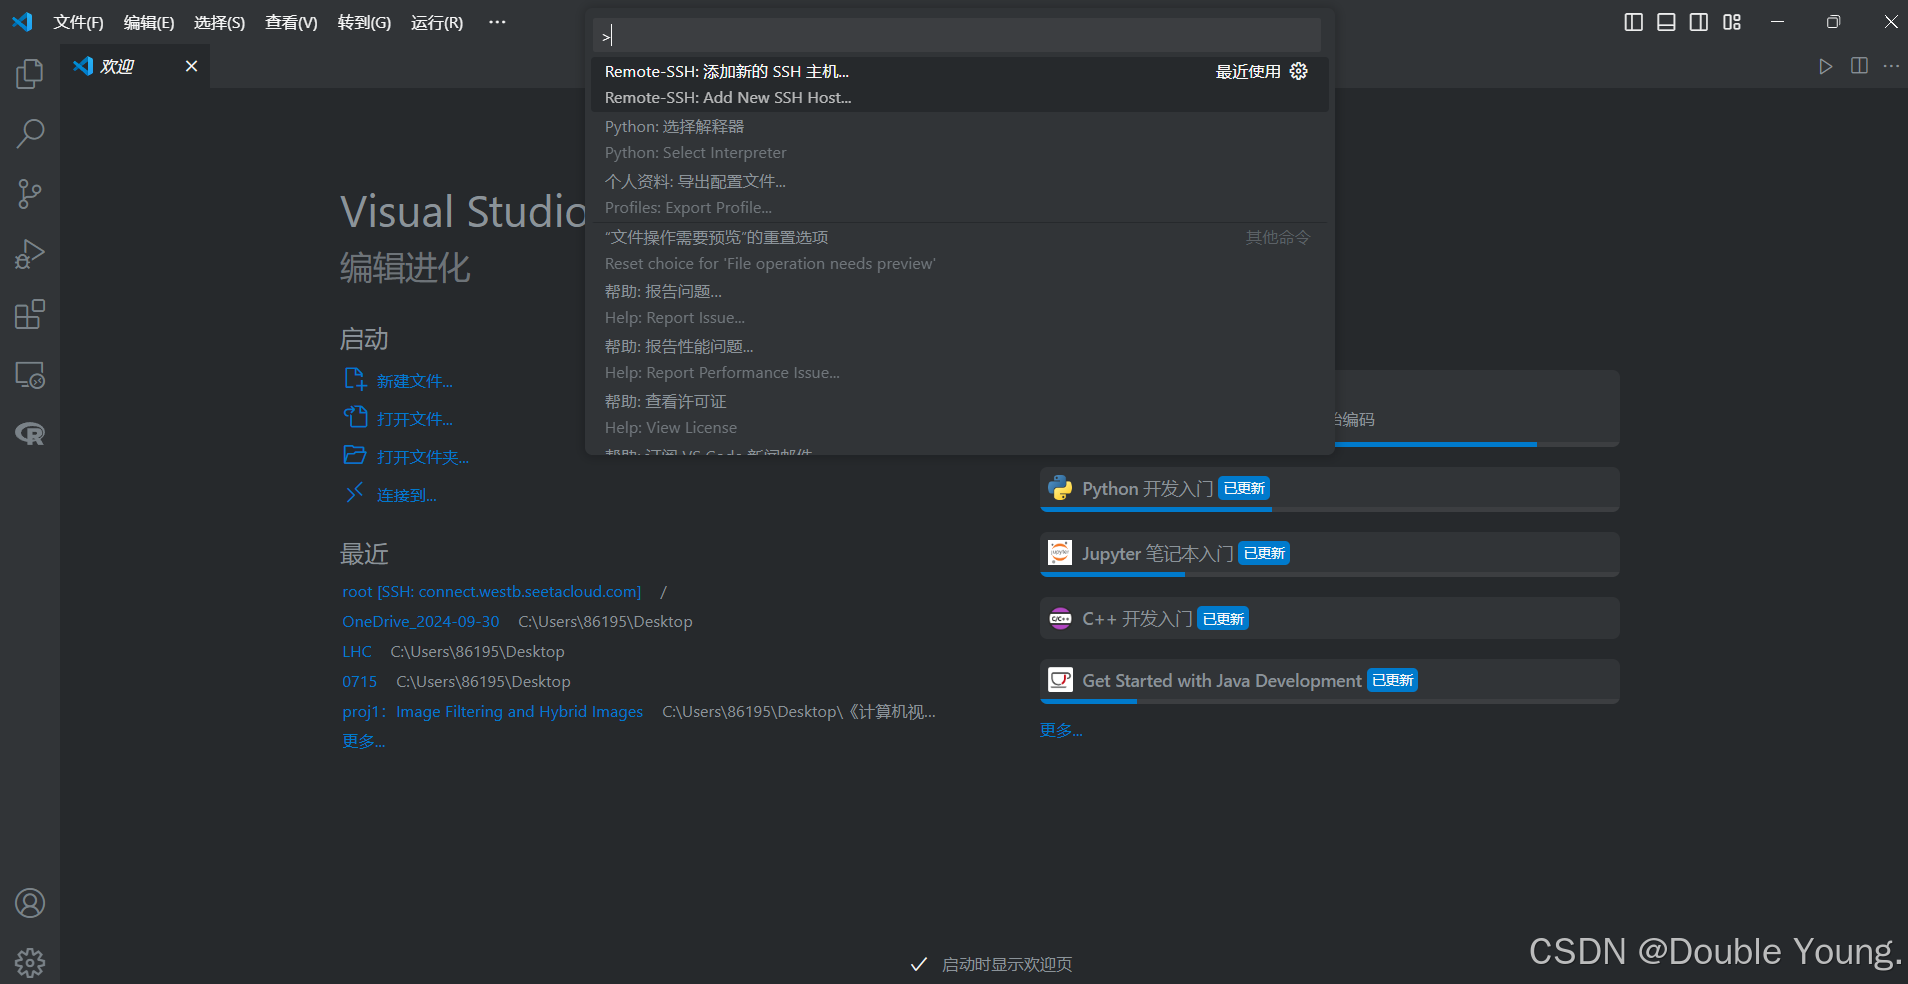
Task: Click the 连接到... link
Action: tap(406, 495)
